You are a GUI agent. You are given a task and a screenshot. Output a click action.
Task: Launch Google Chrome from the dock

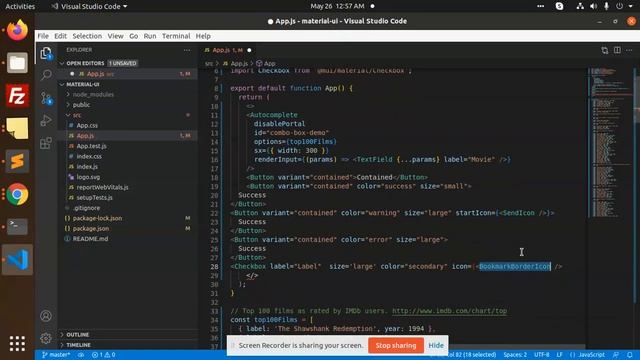(17, 194)
